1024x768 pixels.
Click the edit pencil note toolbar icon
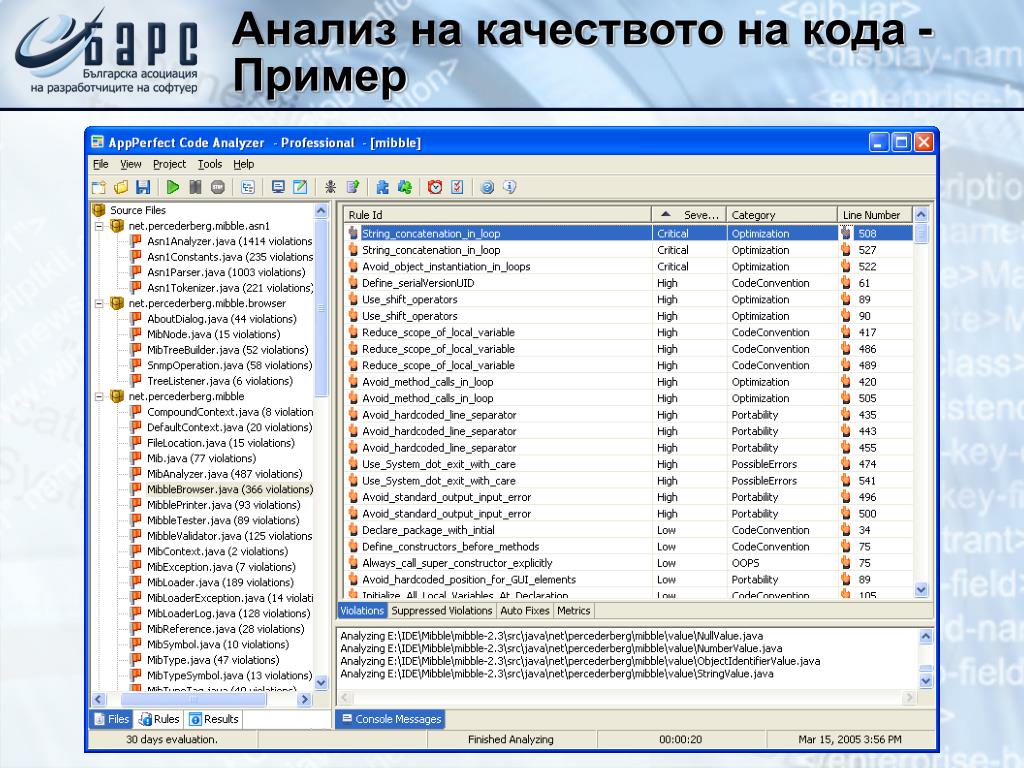[x=300, y=187]
